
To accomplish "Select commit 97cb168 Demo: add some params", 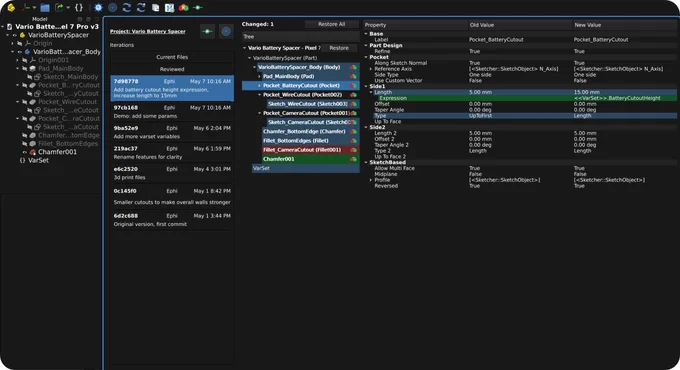I will 172,112.
